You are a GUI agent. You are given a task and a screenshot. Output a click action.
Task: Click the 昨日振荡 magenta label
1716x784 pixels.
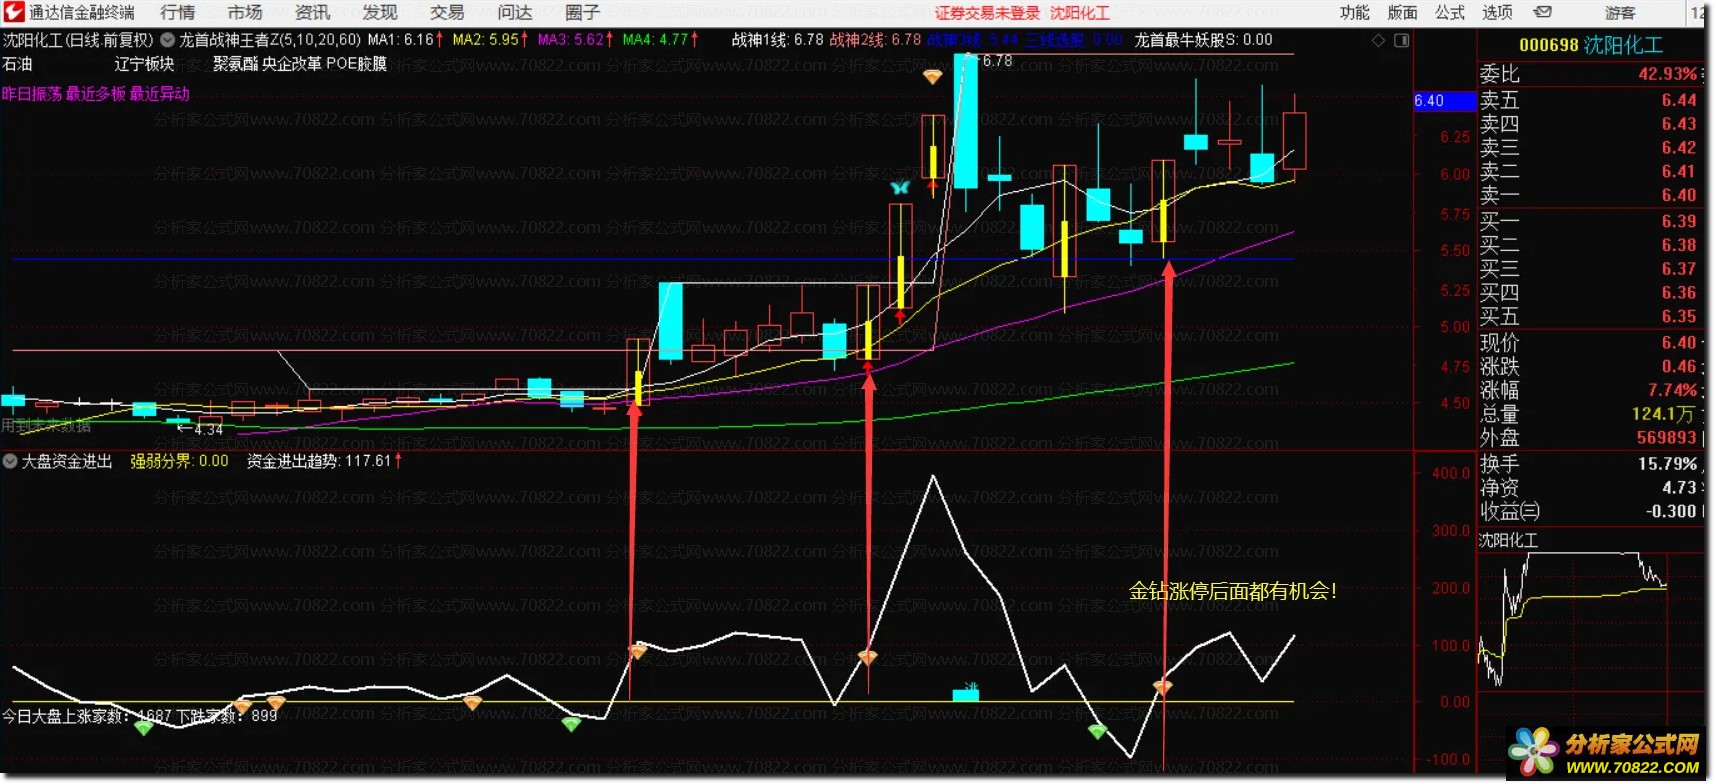tap(32, 94)
